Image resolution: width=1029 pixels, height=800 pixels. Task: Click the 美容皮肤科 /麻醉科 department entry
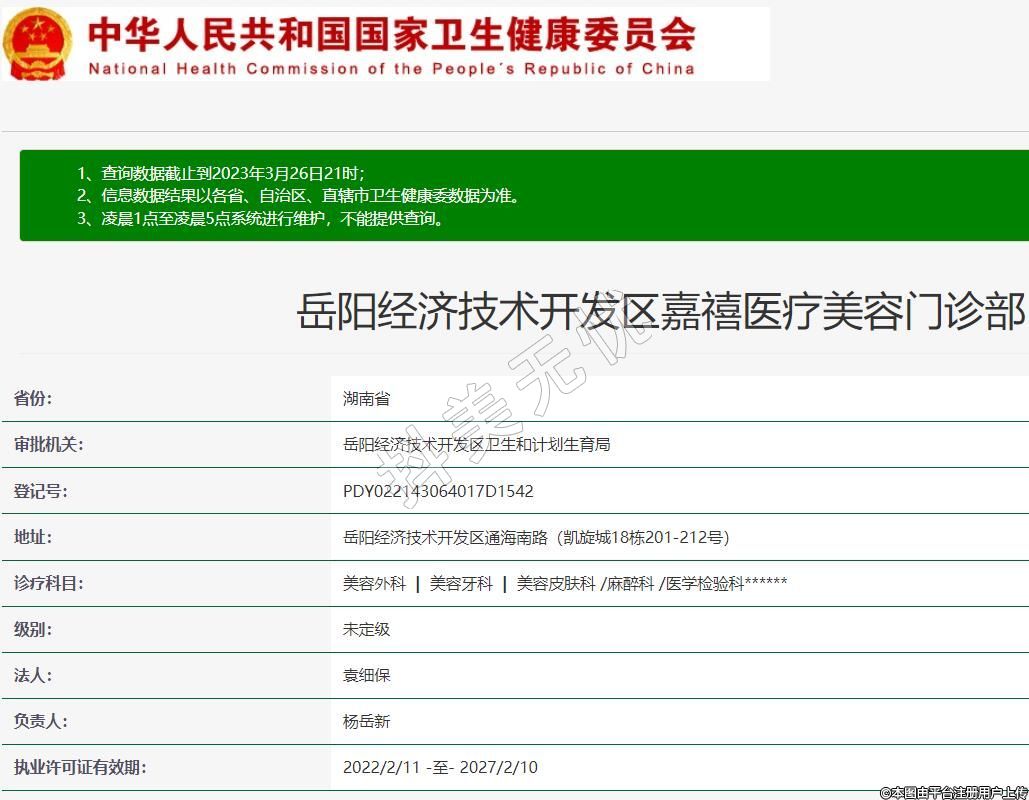click(x=585, y=583)
